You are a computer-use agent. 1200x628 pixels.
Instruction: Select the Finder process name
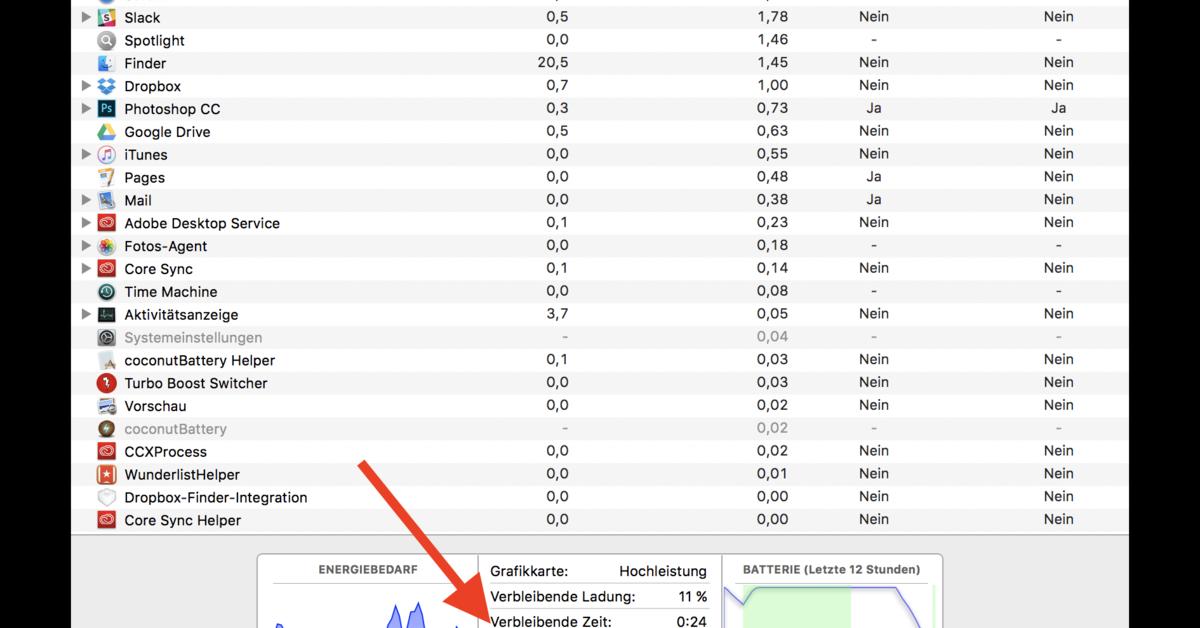click(145, 63)
